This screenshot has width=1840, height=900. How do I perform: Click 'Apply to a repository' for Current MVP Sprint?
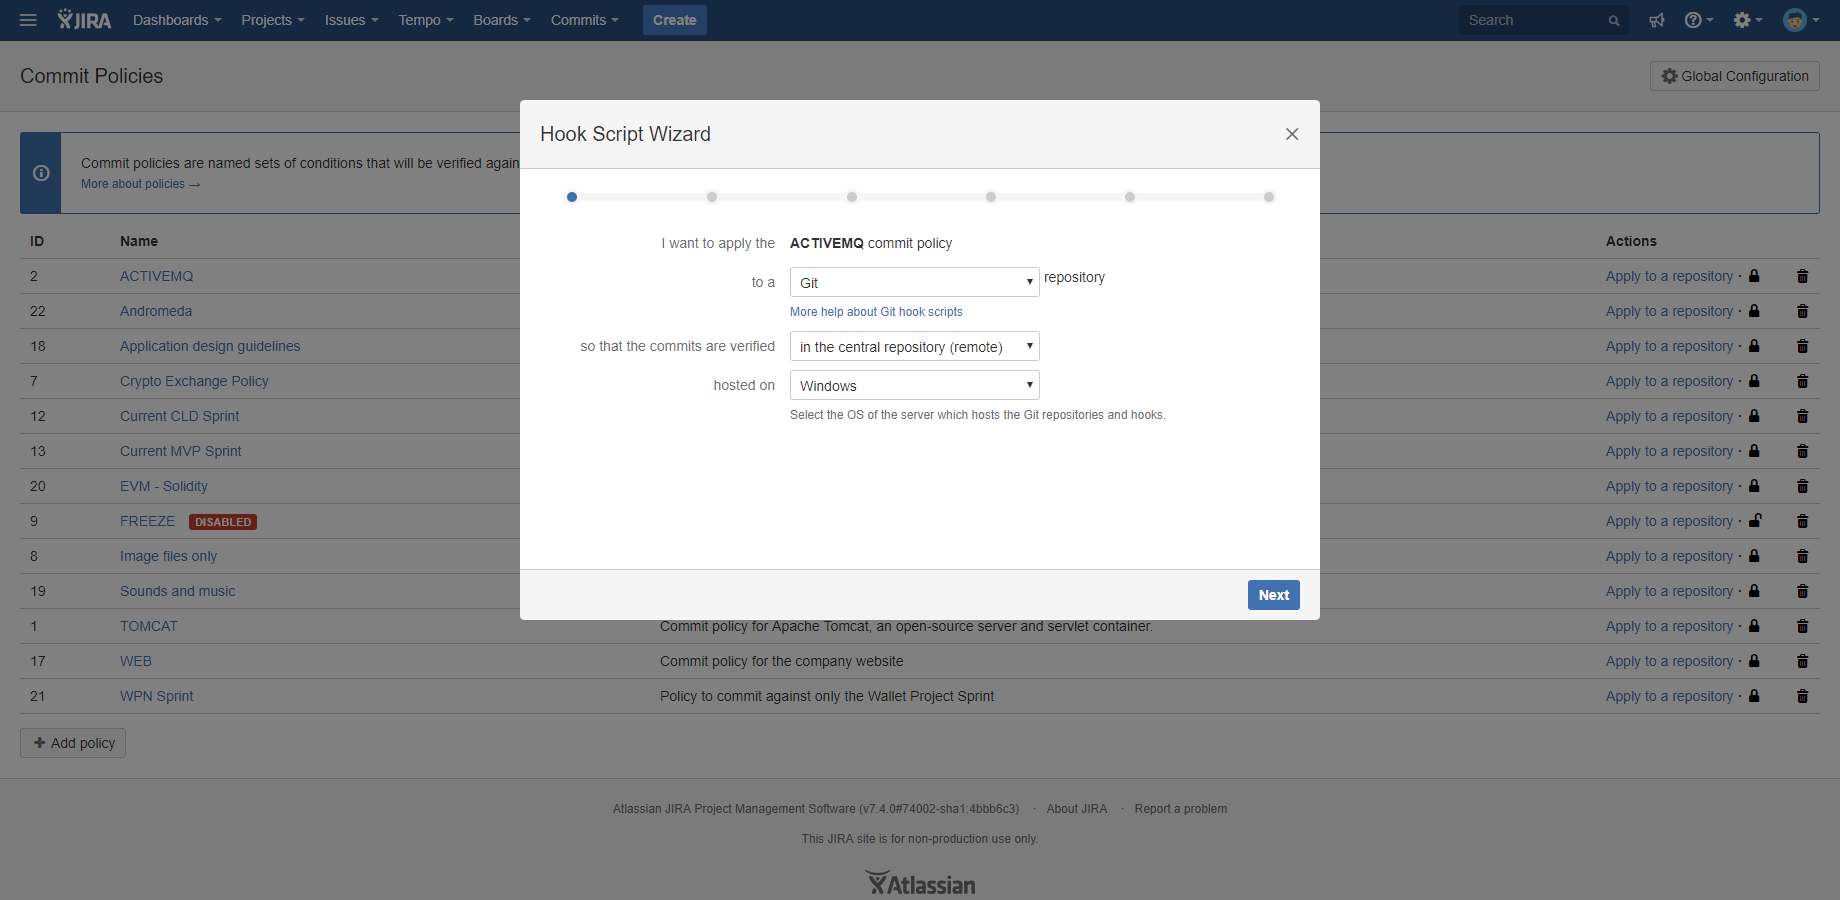click(1669, 451)
